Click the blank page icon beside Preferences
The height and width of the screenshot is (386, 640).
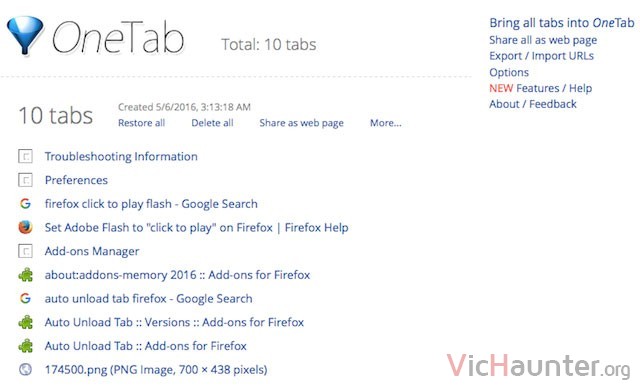click(x=25, y=180)
